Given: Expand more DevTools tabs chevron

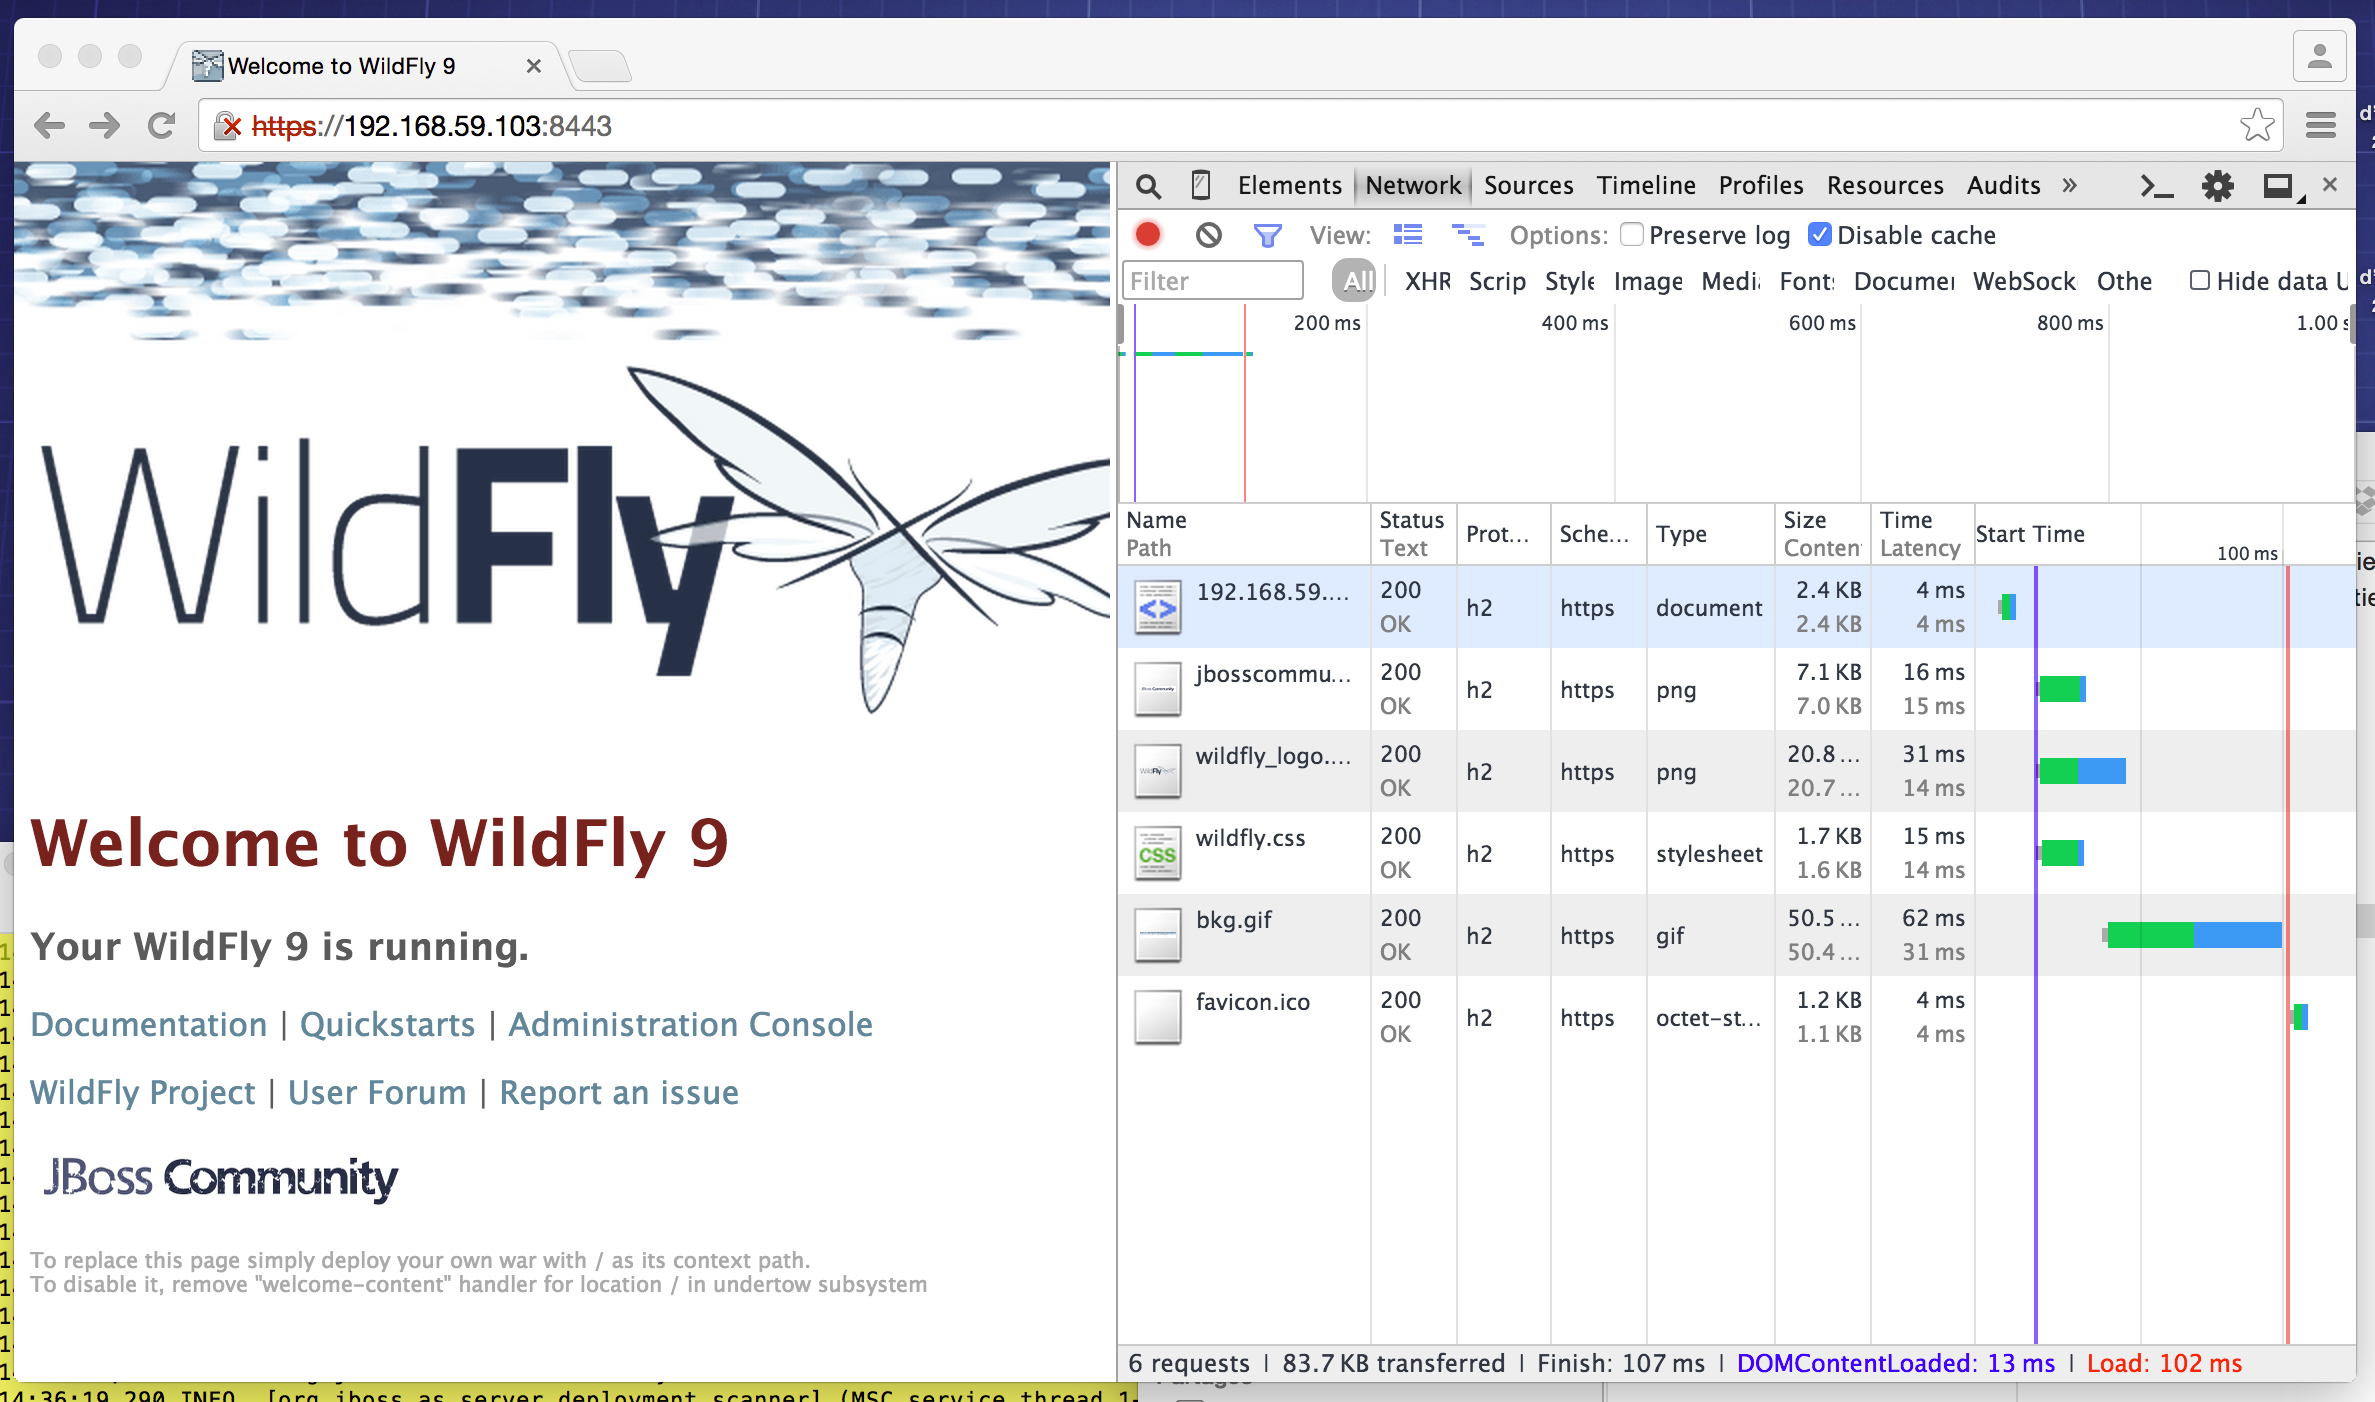Looking at the screenshot, I should pos(2069,186).
